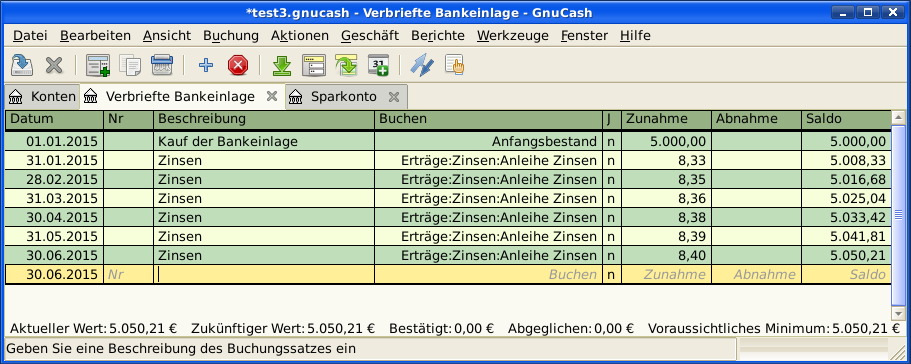This screenshot has width=911, height=364.
Task: Click the register vertical scrollbar down arrow
Action: tap(898, 312)
